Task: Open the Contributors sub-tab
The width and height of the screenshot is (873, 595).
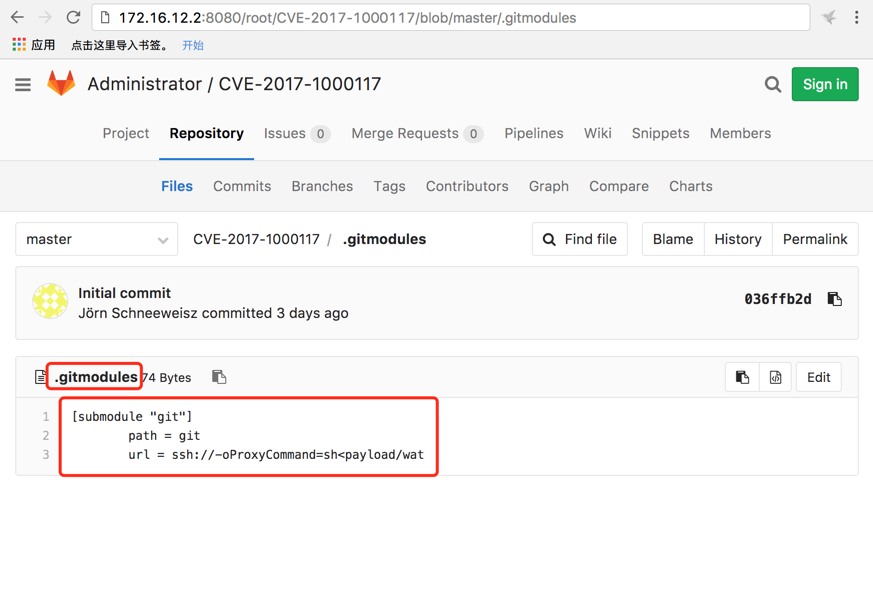Action: pyautogui.click(x=467, y=186)
